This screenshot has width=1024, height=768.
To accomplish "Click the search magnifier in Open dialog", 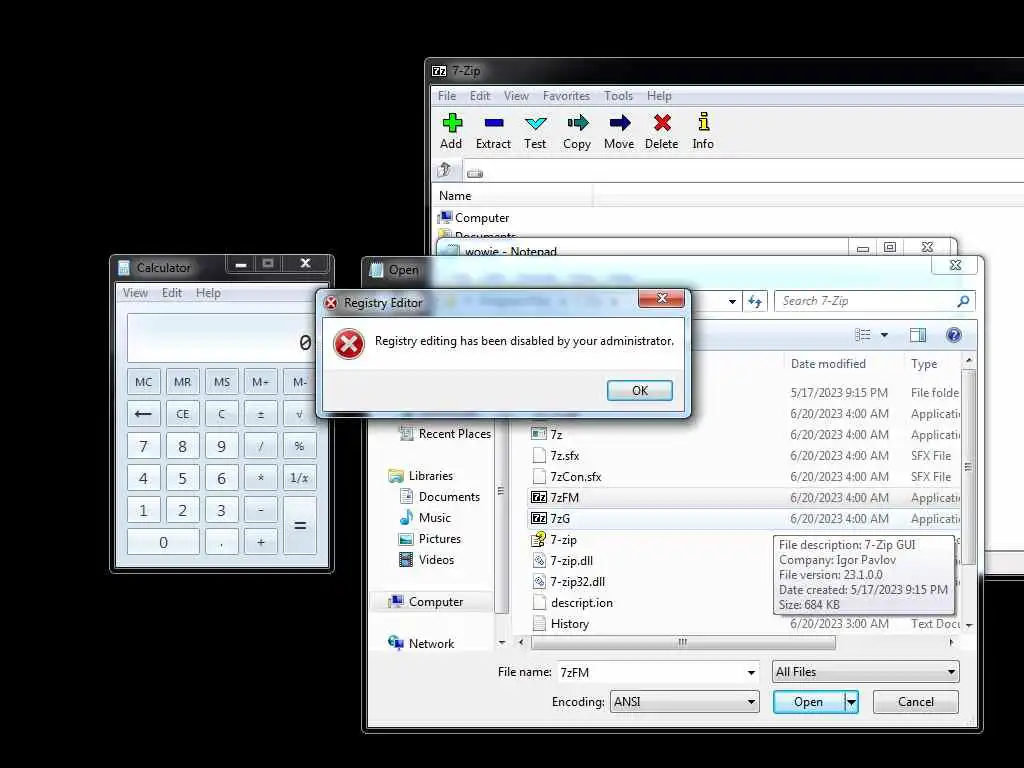I will point(963,301).
